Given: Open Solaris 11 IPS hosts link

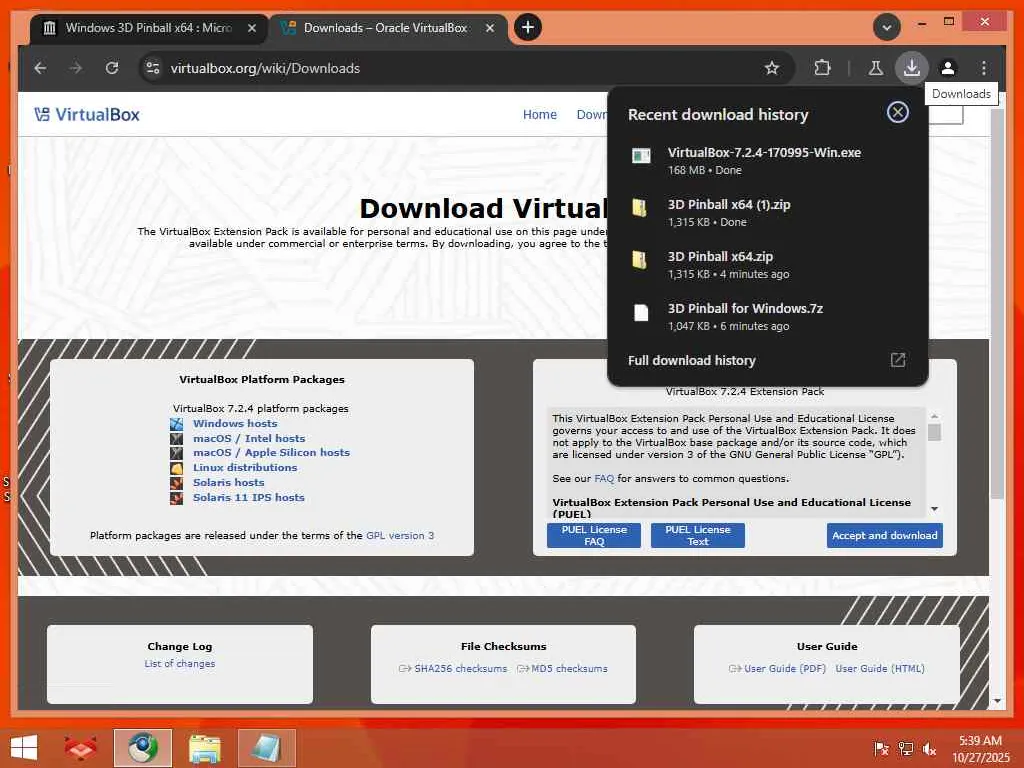Looking at the screenshot, I should [x=249, y=498].
